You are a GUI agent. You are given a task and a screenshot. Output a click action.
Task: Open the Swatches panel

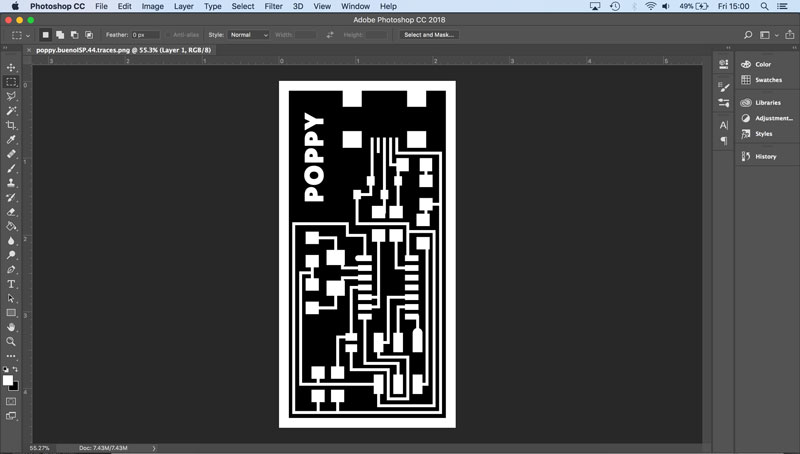[766, 80]
